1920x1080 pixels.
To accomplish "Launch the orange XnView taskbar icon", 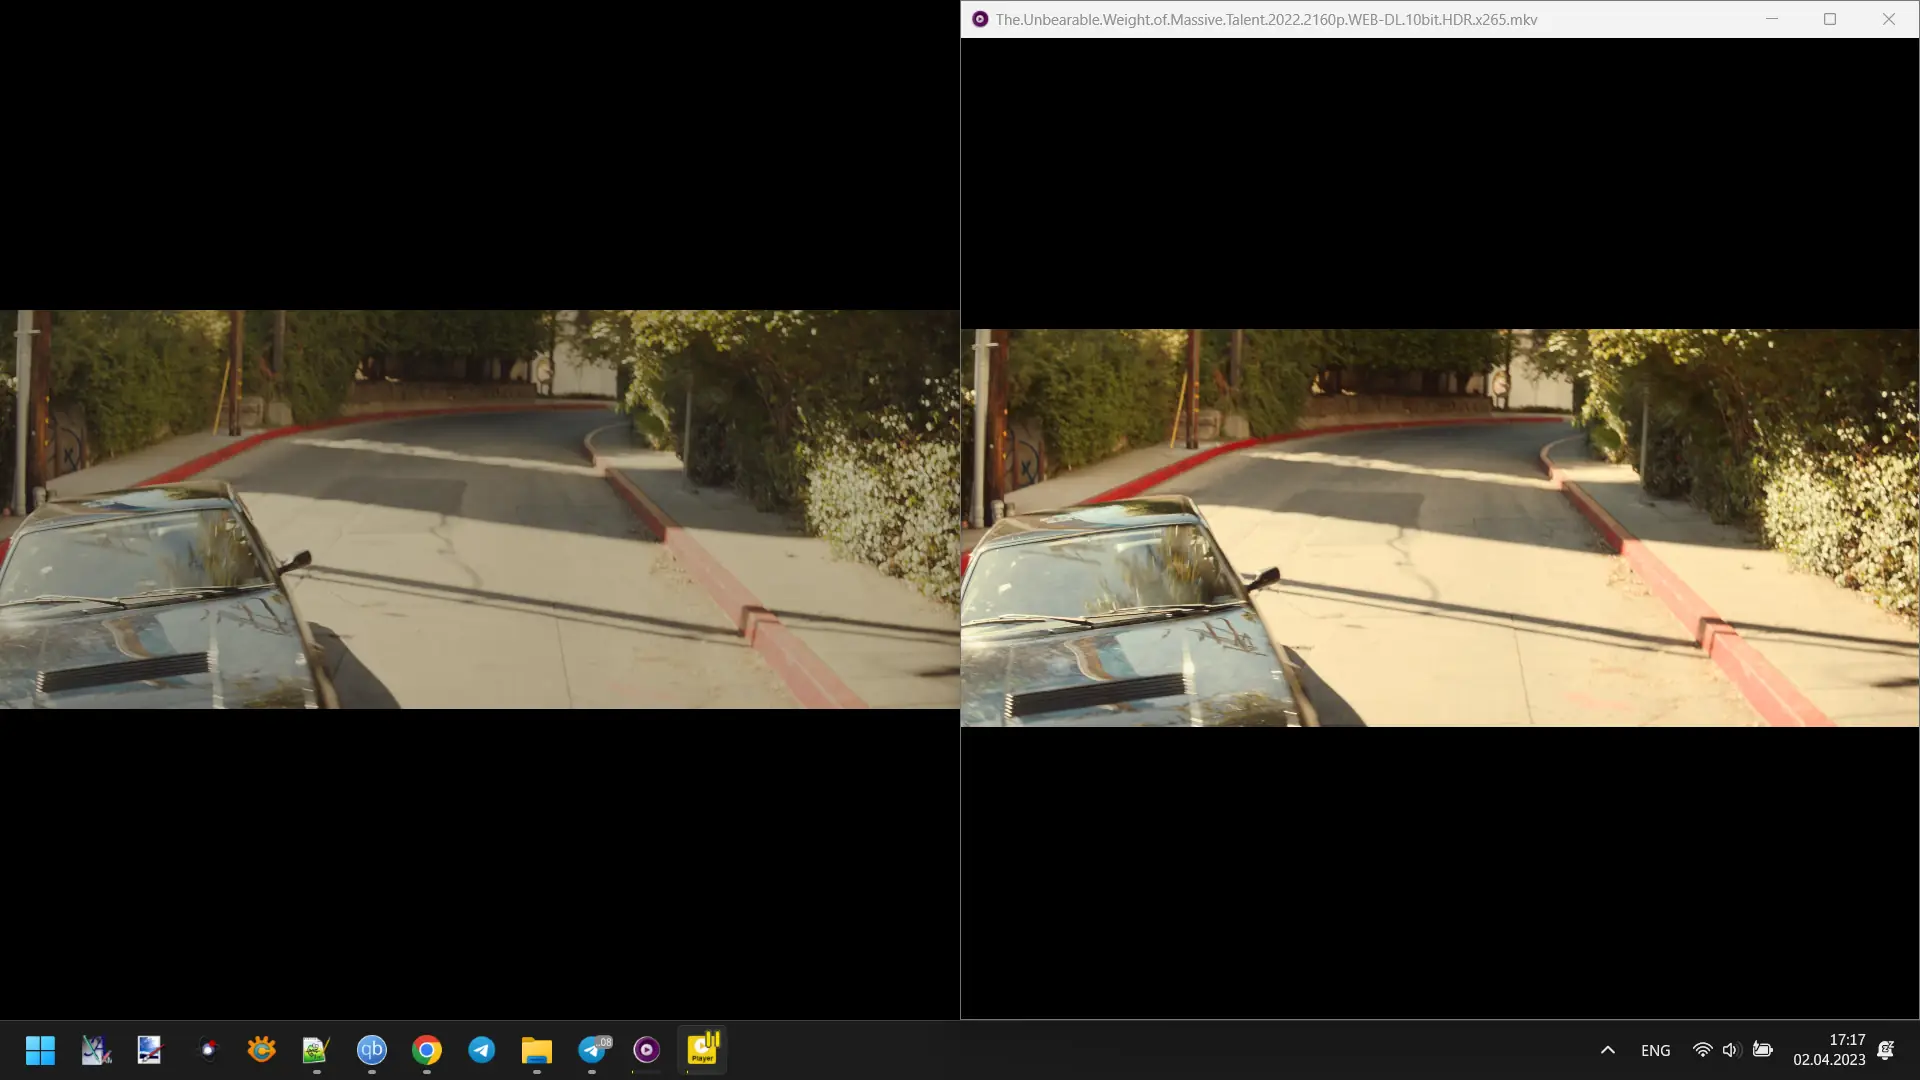I will [262, 1050].
